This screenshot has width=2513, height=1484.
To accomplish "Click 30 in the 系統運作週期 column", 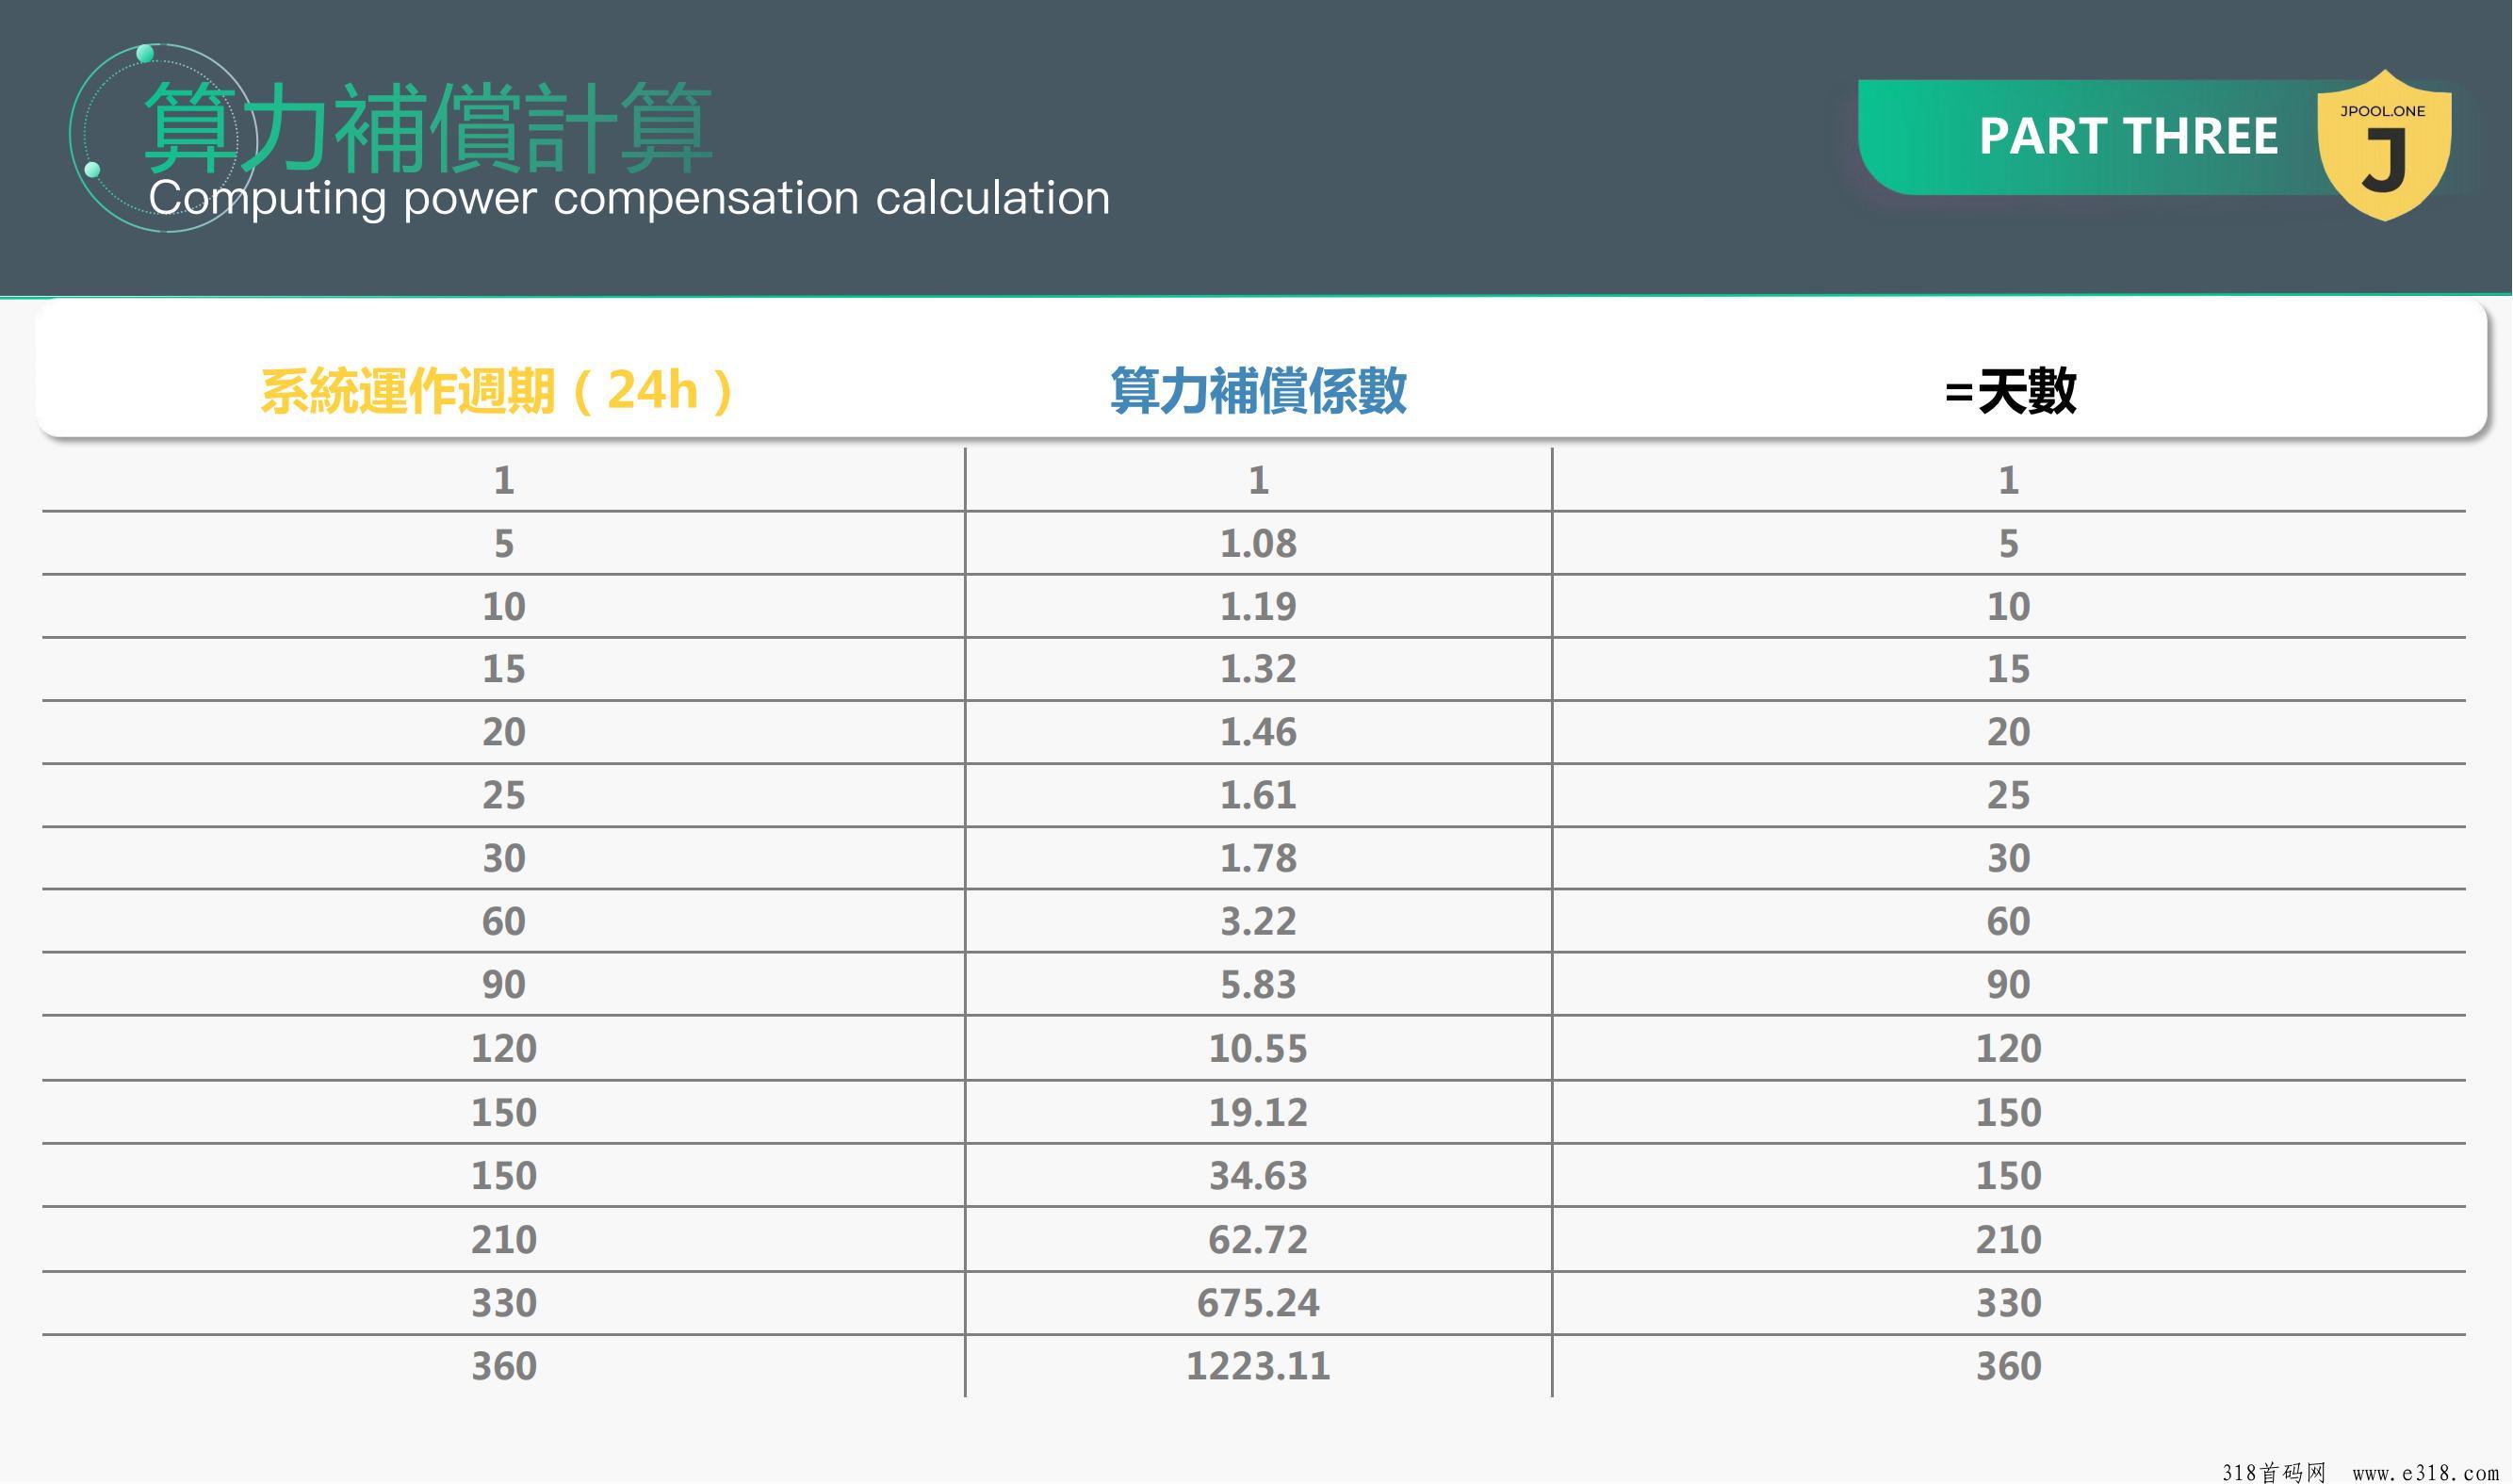I will point(504,858).
